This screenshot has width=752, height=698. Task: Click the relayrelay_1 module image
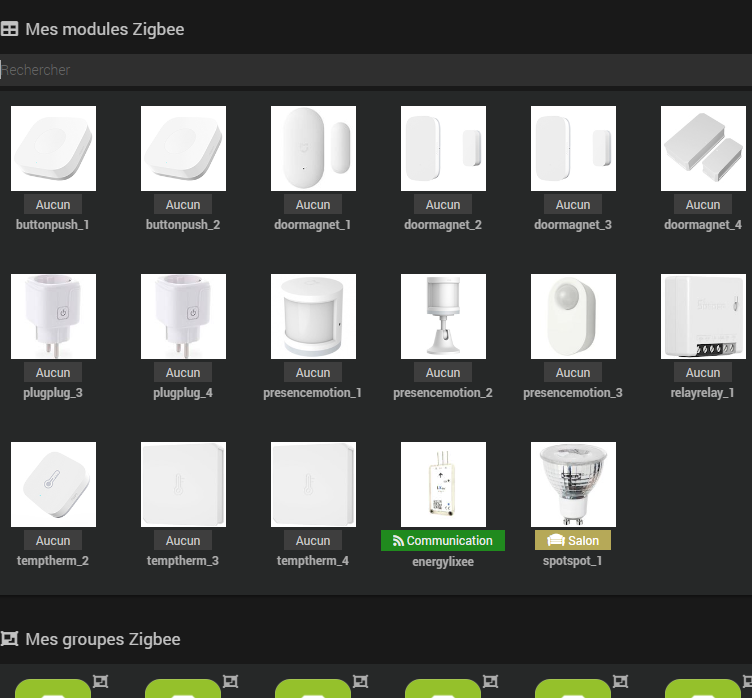(x=703, y=316)
